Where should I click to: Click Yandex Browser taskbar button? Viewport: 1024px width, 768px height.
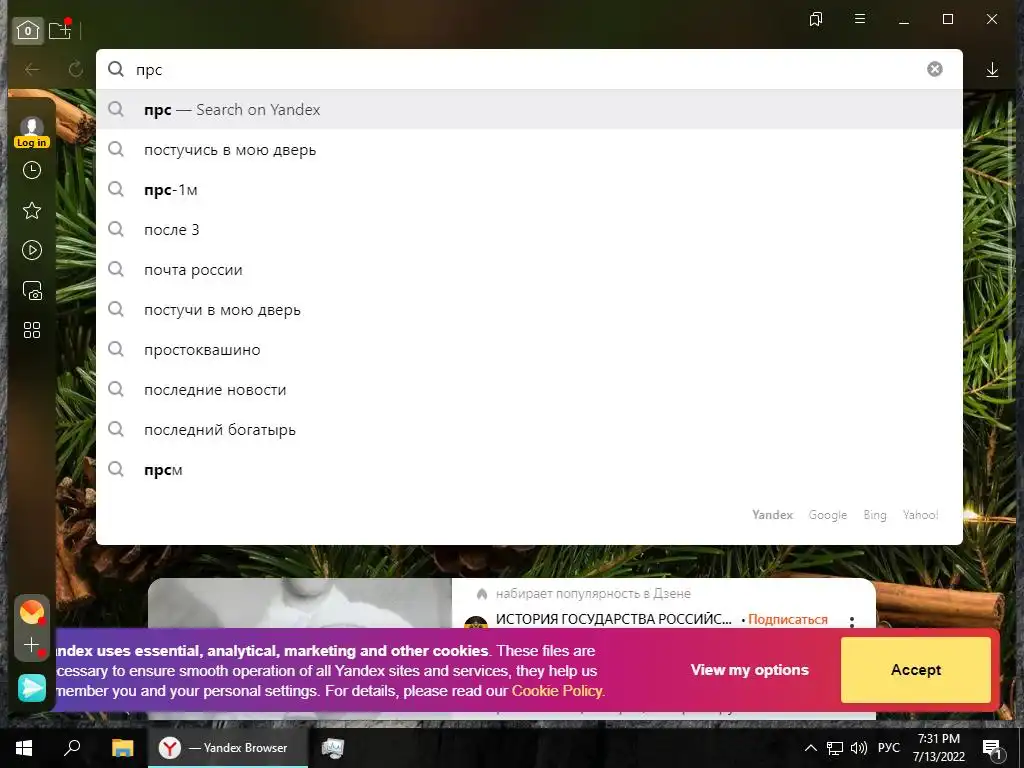pos(228,748)
